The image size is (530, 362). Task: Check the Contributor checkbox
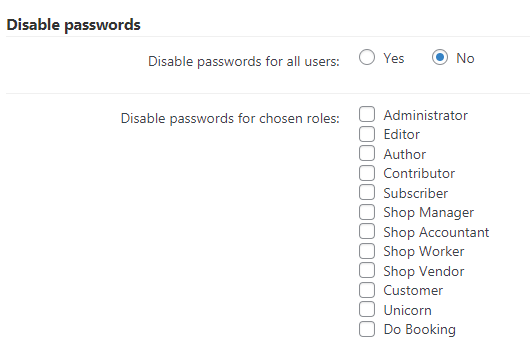click(x=367, y=173)
